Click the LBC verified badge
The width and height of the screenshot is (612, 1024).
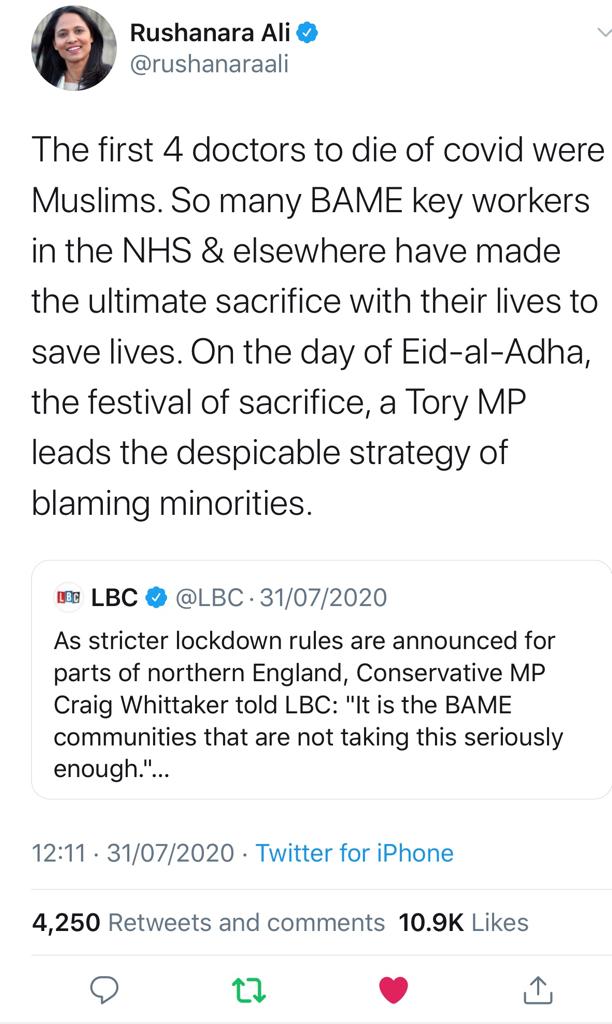tap(156, 598)
